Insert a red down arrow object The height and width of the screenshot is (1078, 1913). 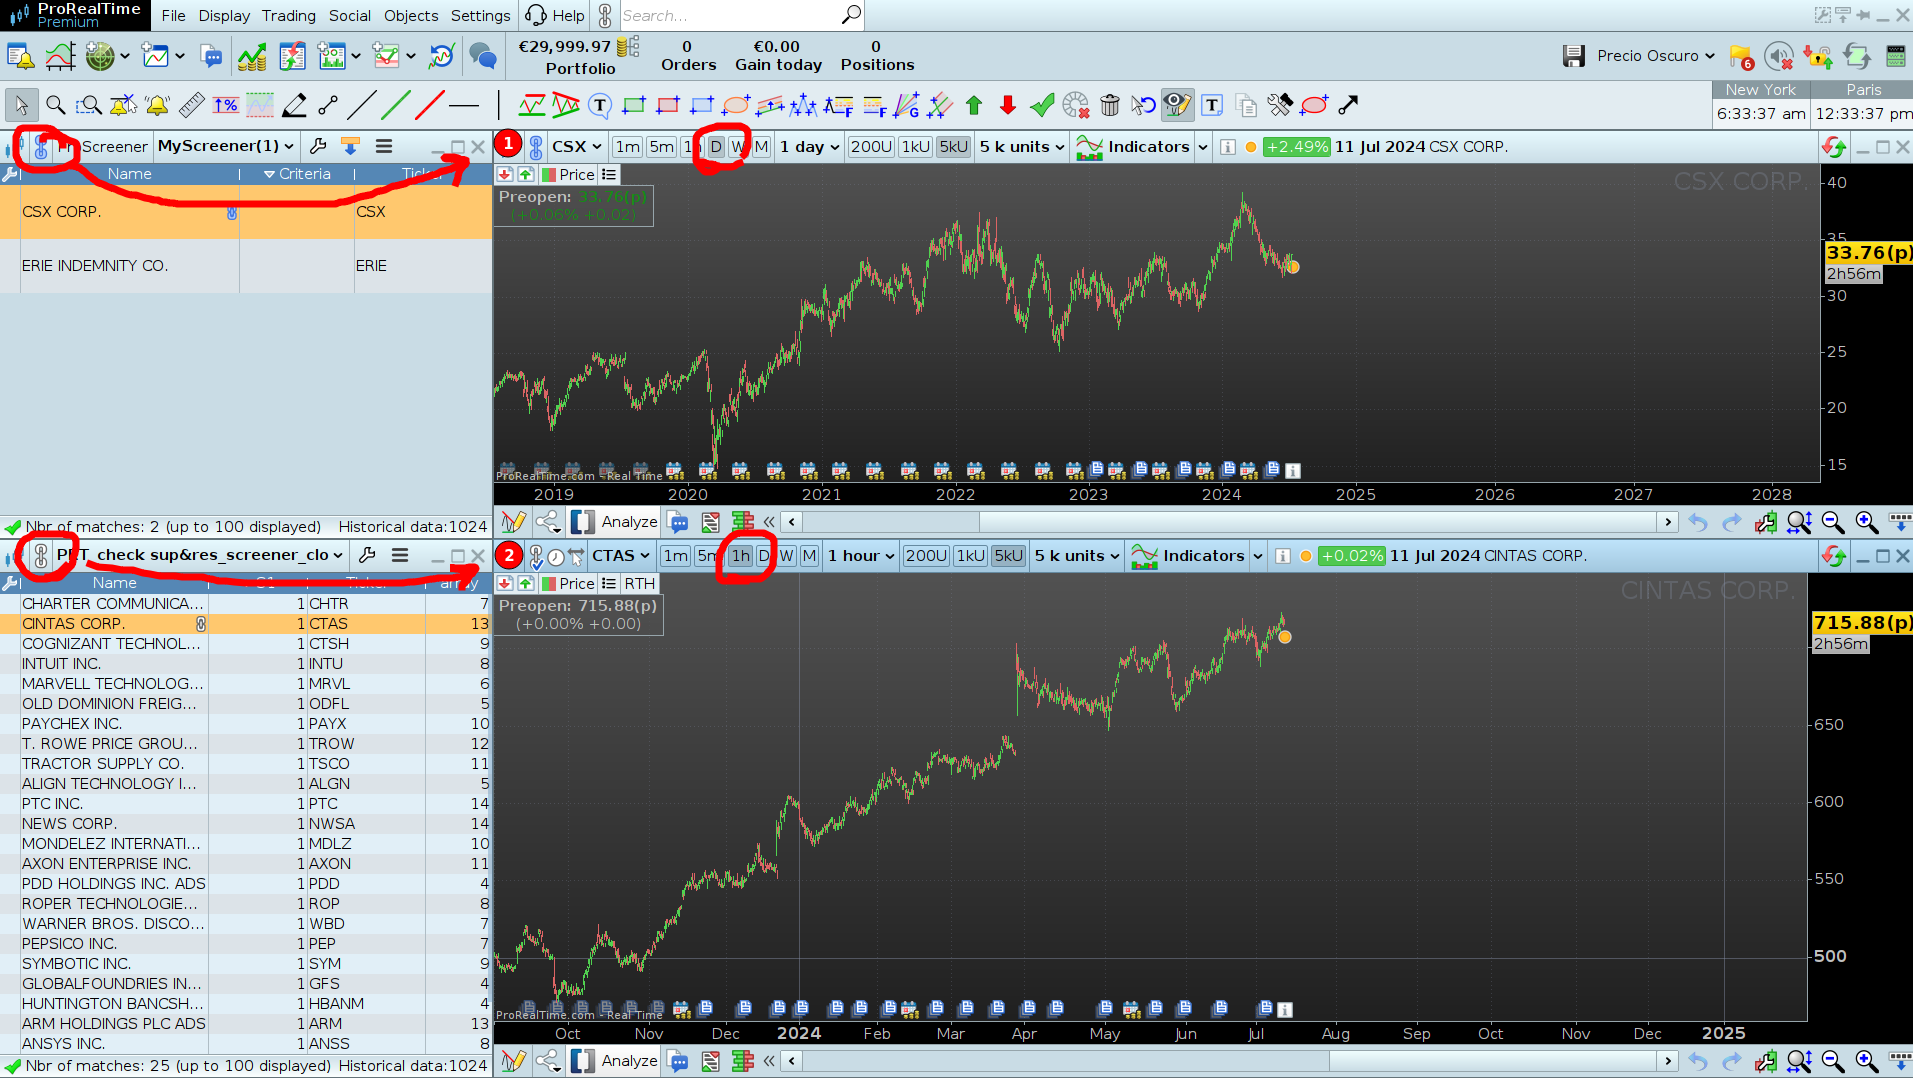1008,105
